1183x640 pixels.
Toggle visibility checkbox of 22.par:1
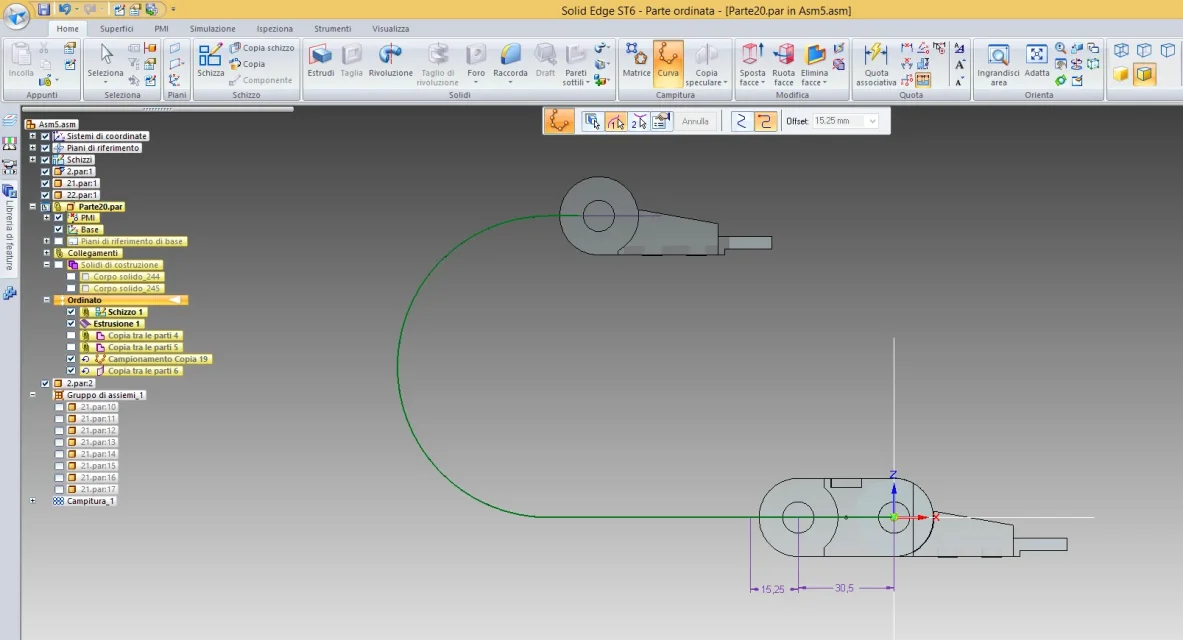coord(45,195)
